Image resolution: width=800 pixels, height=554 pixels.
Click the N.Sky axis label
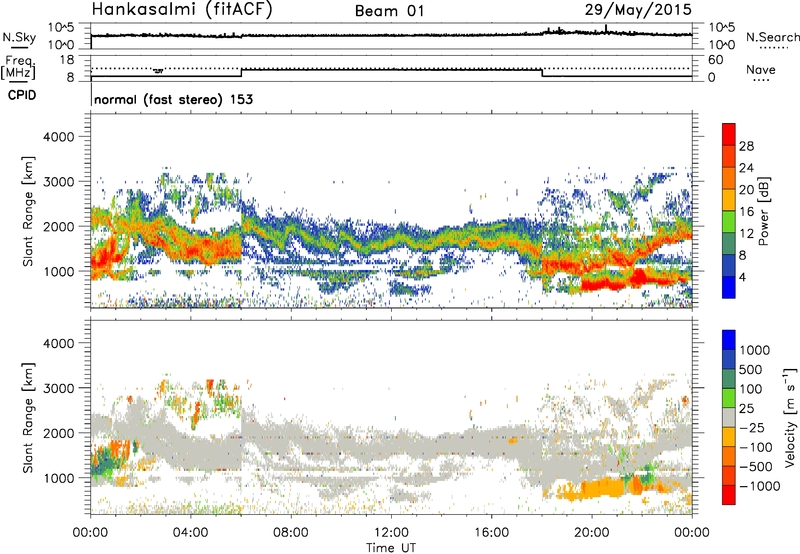pos(19,37)
